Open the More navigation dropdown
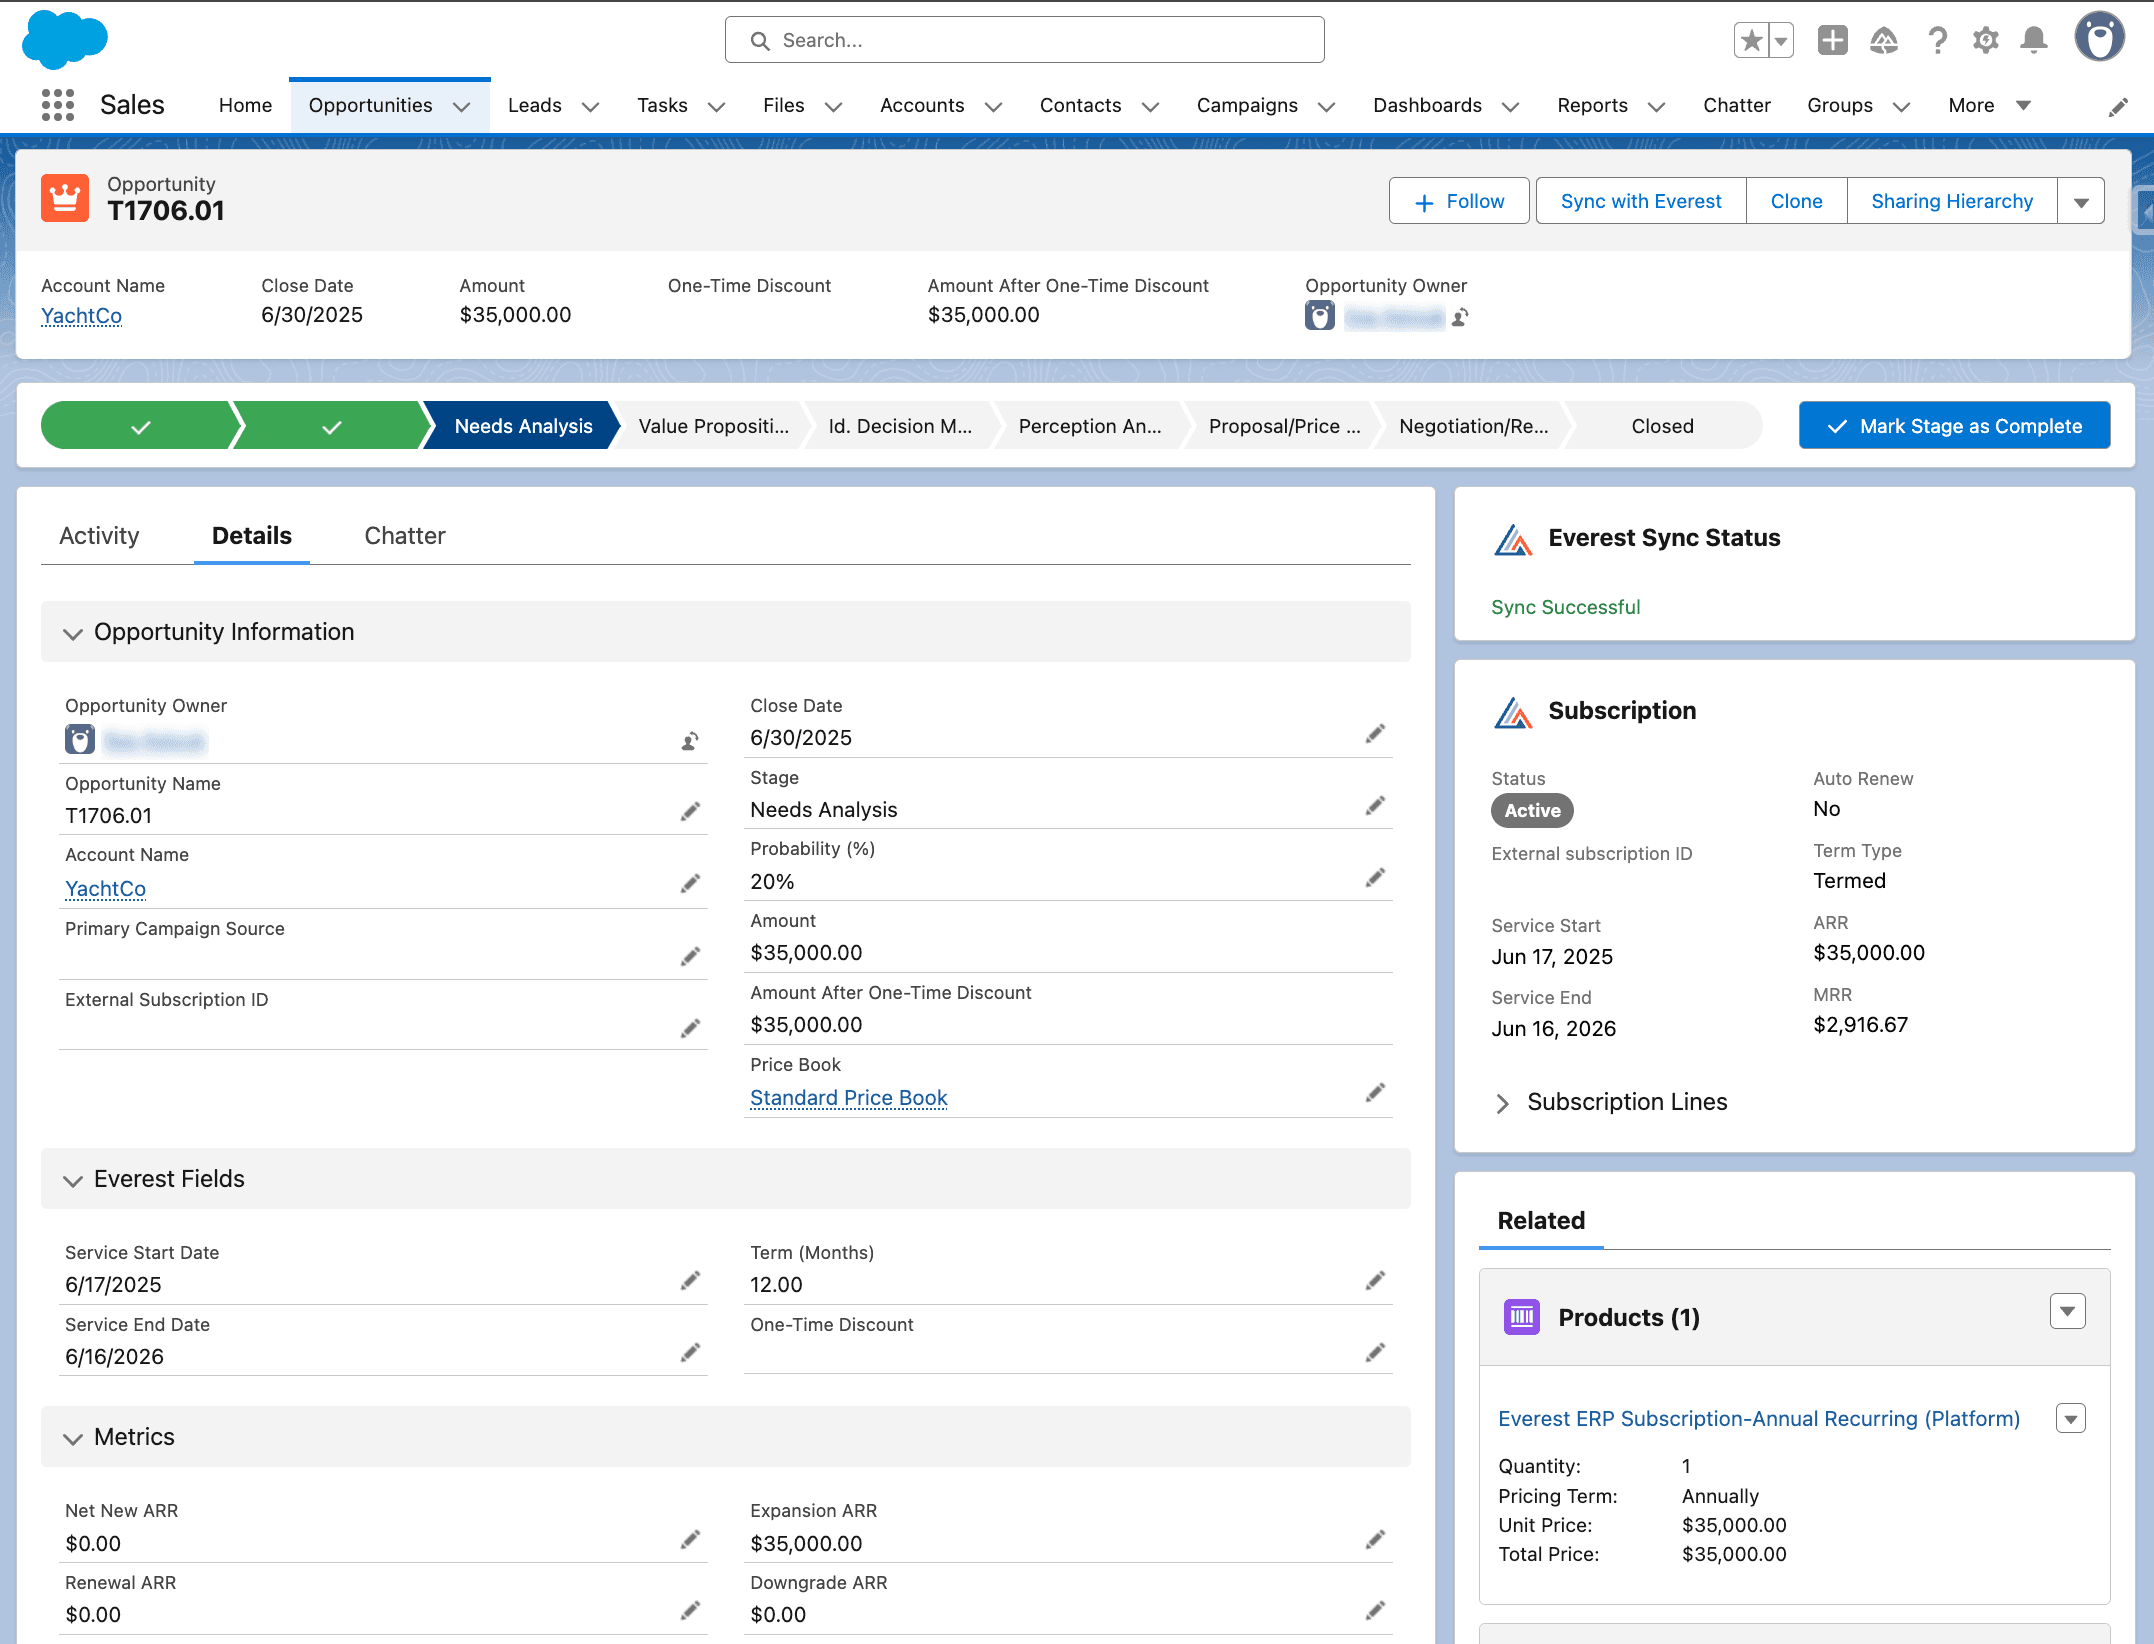This screenshot has height=1644, width=2154. [x=1989, y=105]
